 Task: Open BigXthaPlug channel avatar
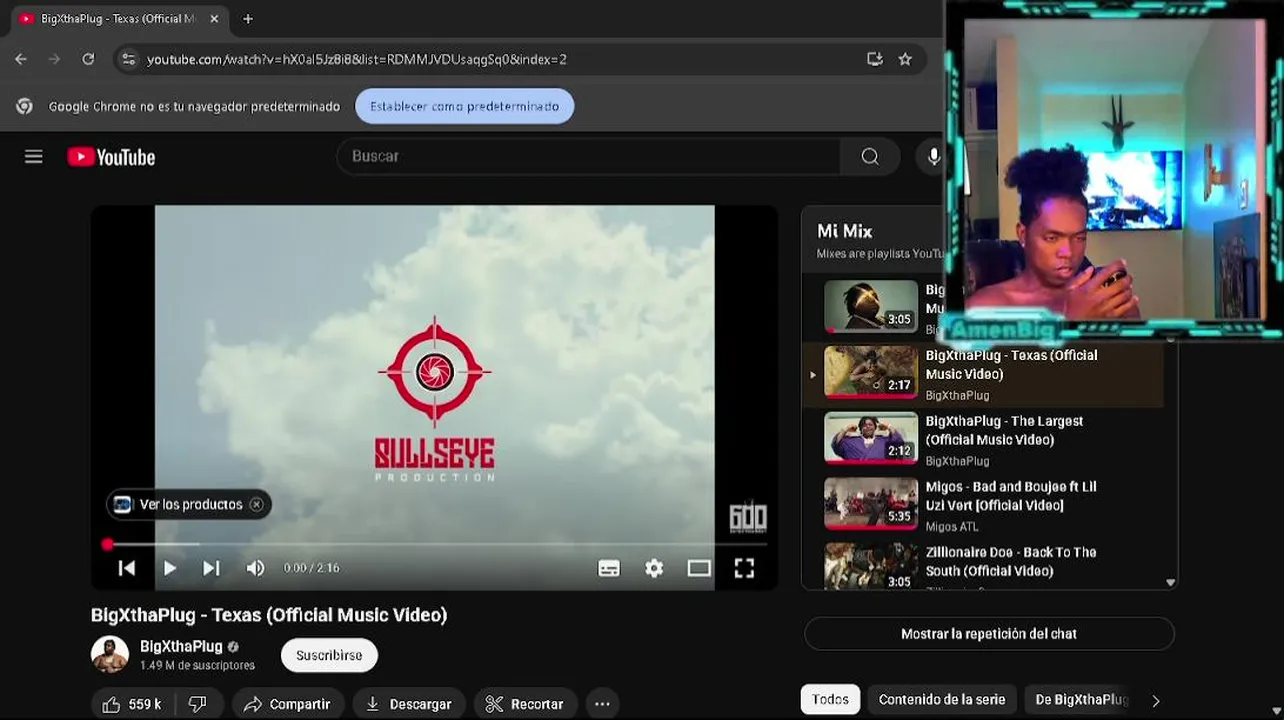(110, 655)
